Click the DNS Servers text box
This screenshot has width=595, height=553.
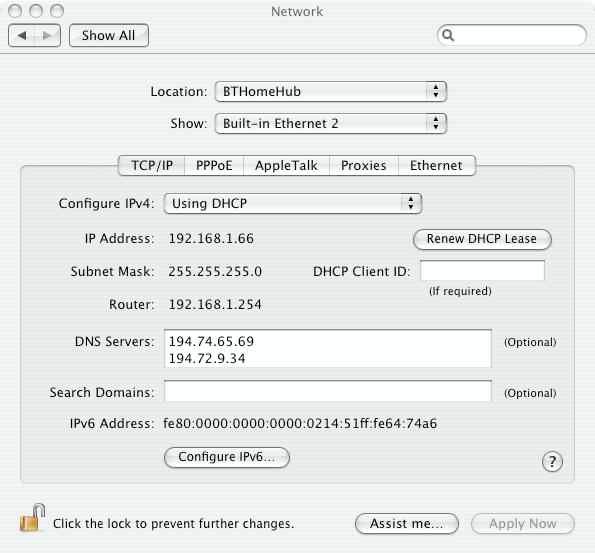(328, 349)
